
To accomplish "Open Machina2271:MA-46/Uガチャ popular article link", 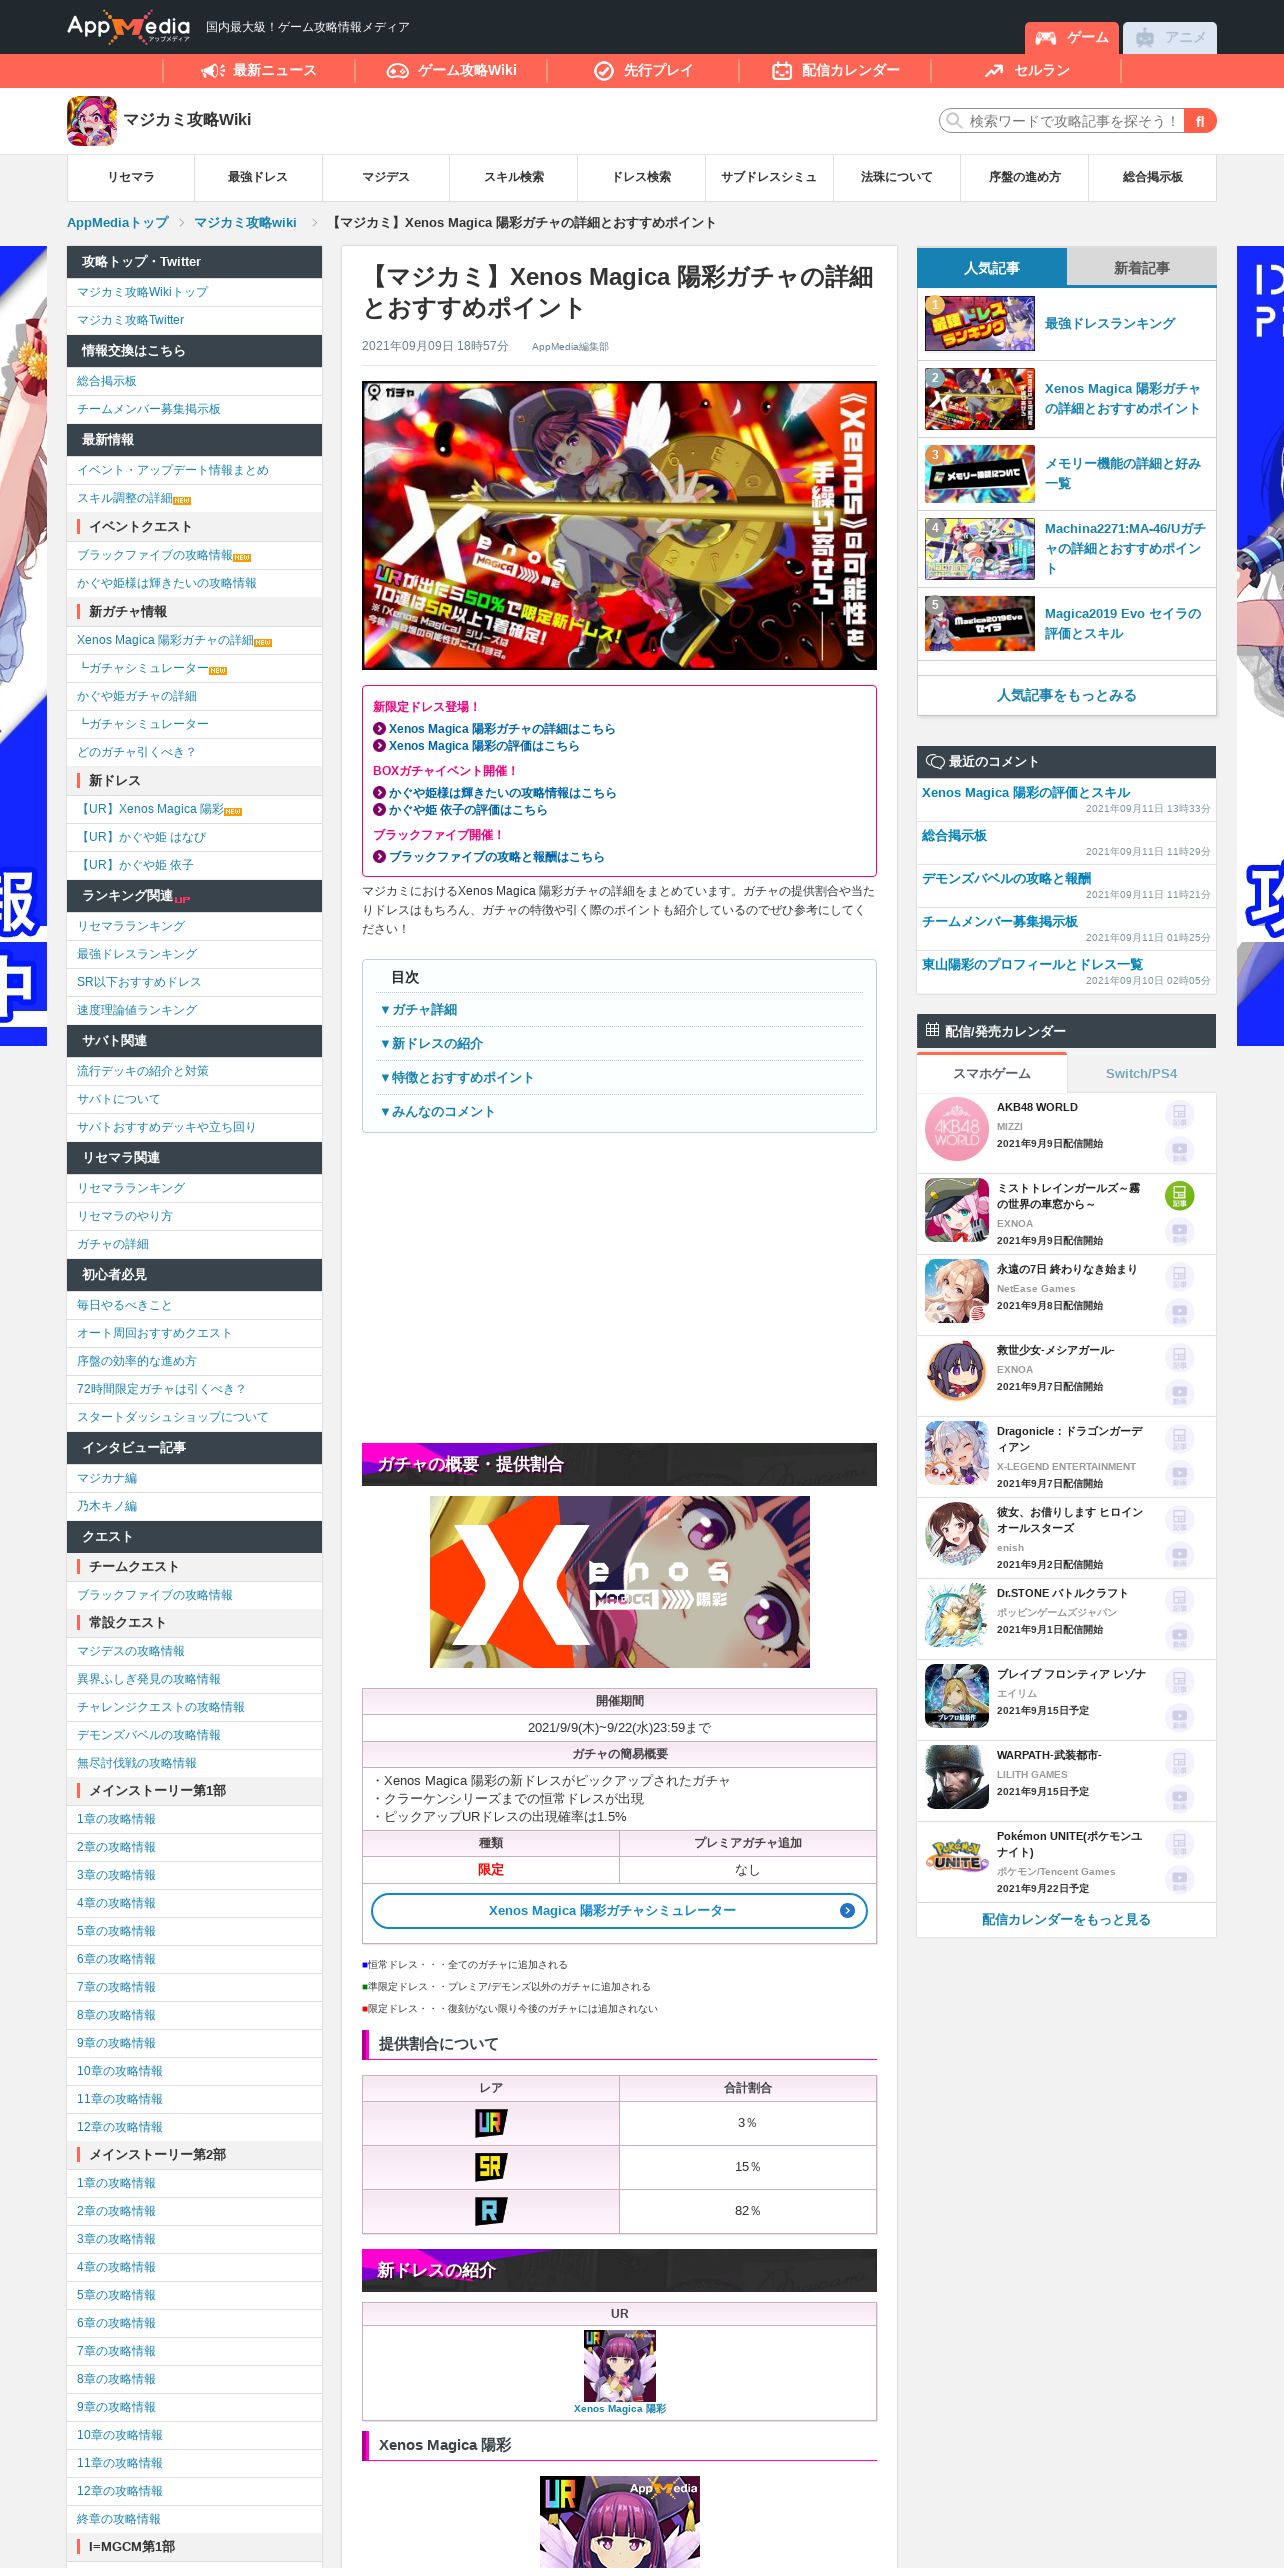I will click(x=1125, y=548).
